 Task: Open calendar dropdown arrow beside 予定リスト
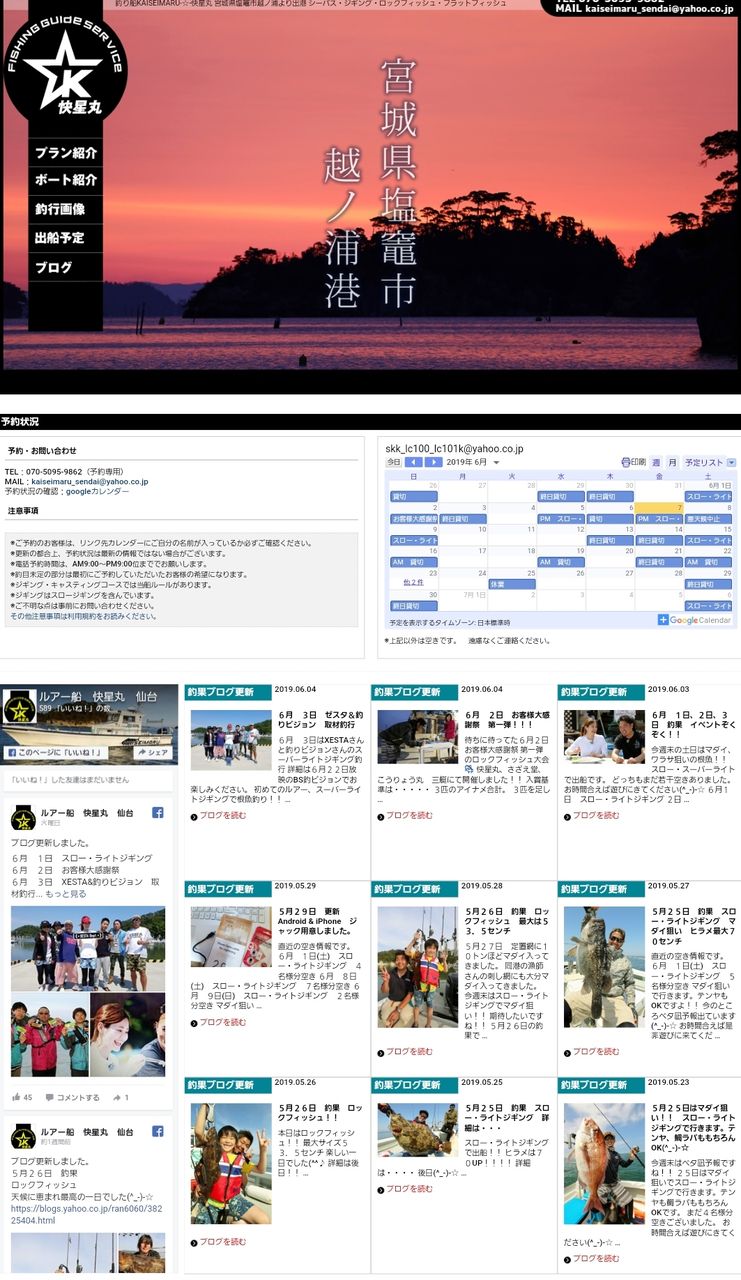click(731, 462)
